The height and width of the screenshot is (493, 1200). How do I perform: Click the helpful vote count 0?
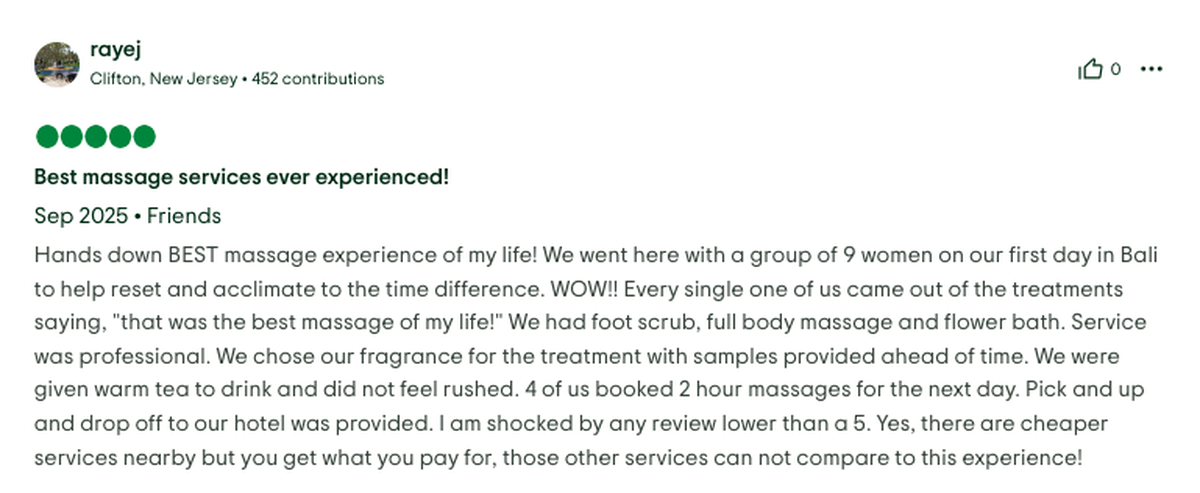pos(1116,69)
